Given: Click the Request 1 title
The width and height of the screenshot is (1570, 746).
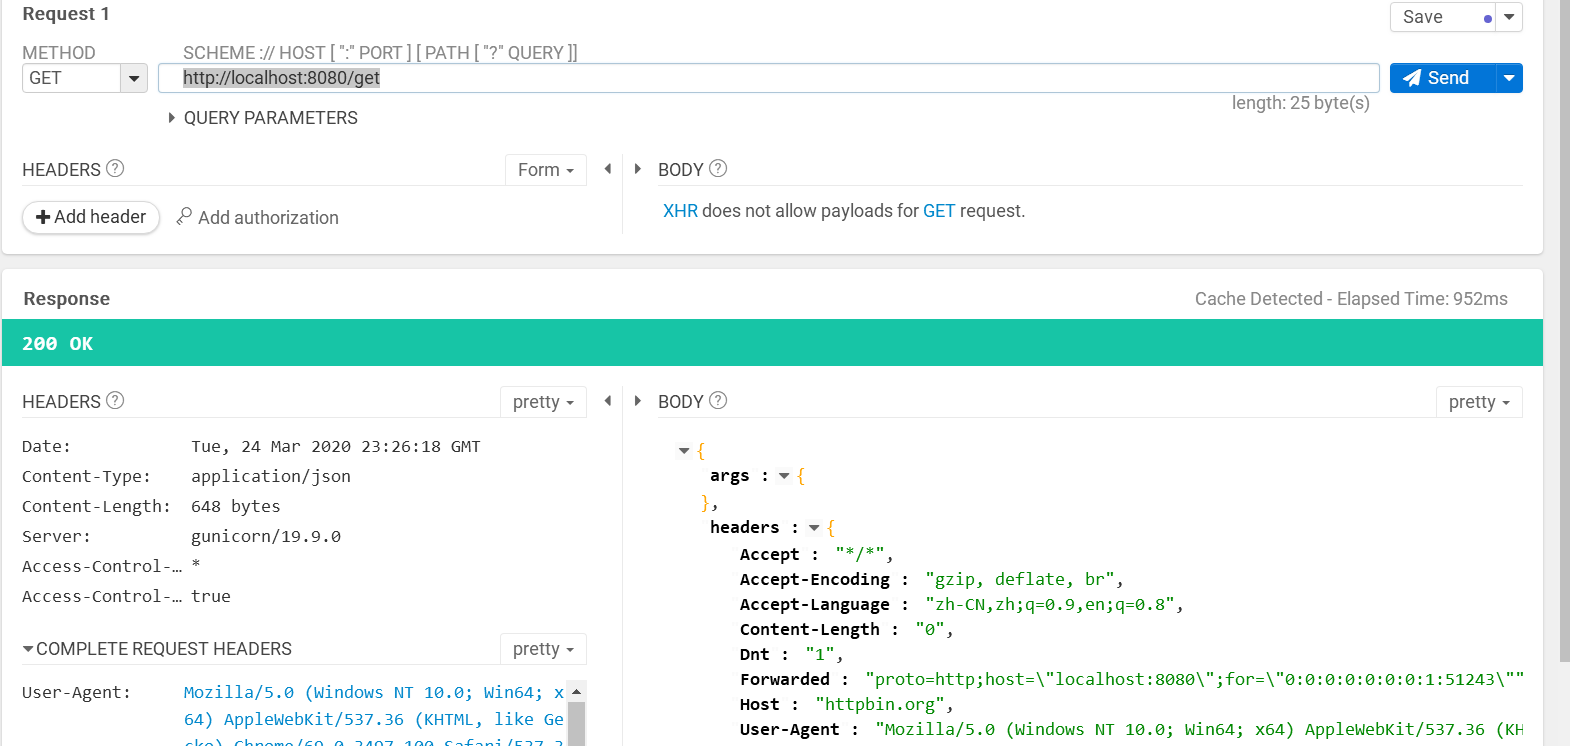Looking at the screenshot, I should [x=66, y=14].
